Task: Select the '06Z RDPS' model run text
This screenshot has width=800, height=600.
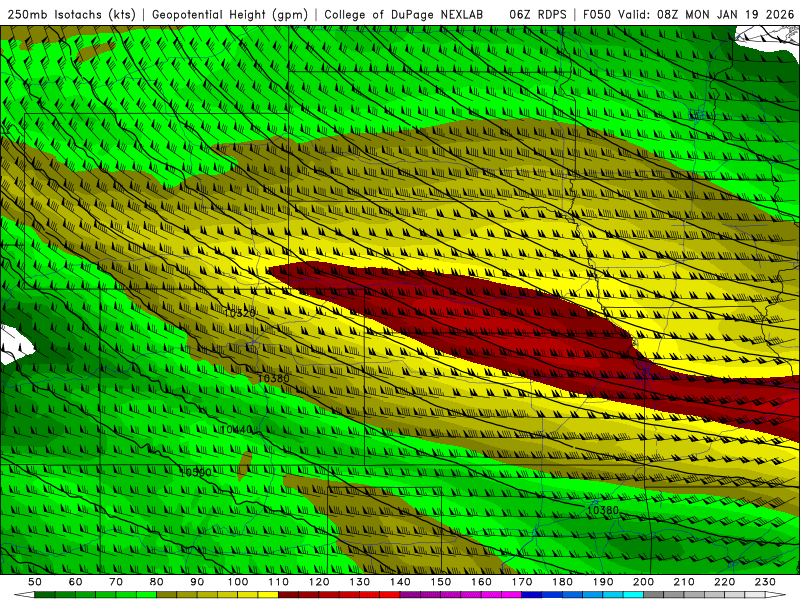Action: 538,15
